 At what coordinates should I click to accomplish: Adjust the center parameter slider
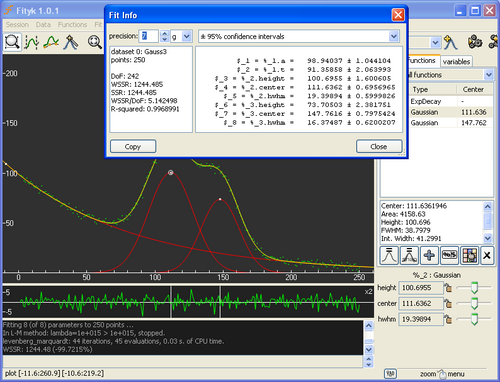point(474,303)
